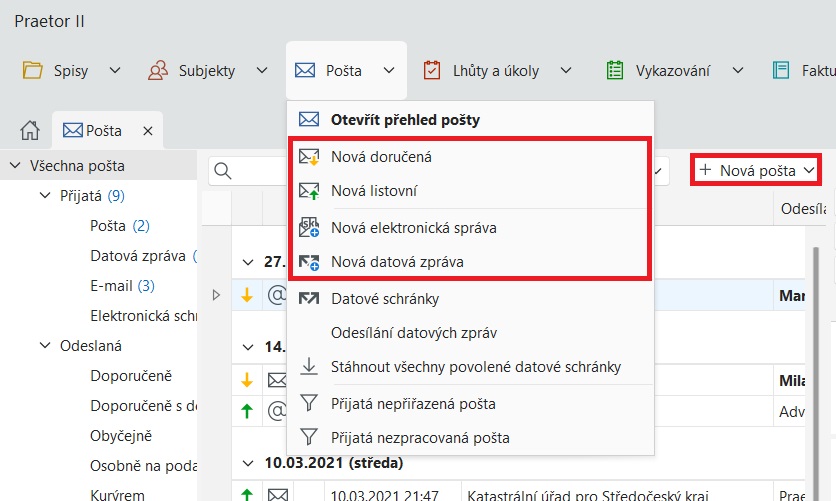Click Stáhnout všechny povolené datové schránky
This screenshot has width=836, height=501.
476,366
